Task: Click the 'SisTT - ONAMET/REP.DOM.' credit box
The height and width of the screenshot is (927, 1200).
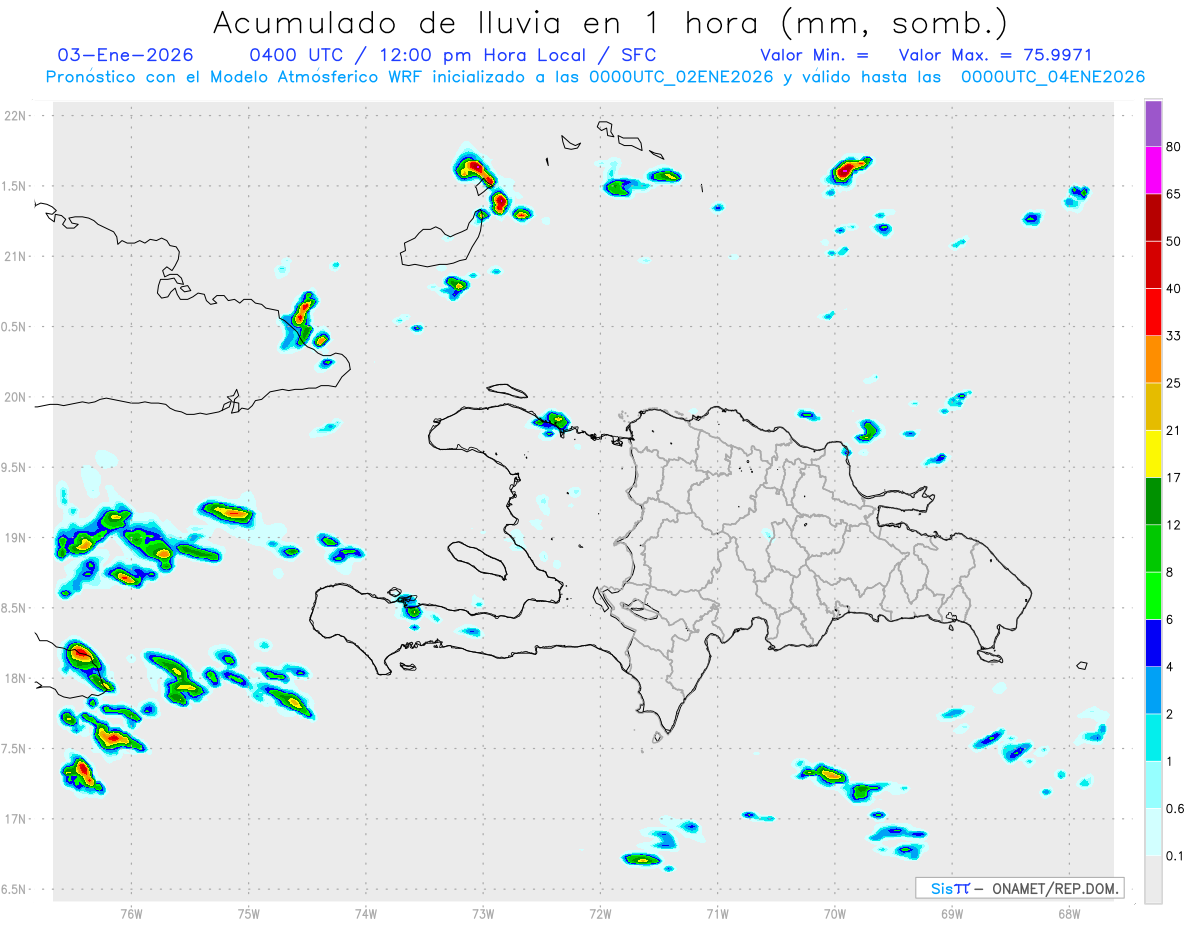Action: (1020, 888)
